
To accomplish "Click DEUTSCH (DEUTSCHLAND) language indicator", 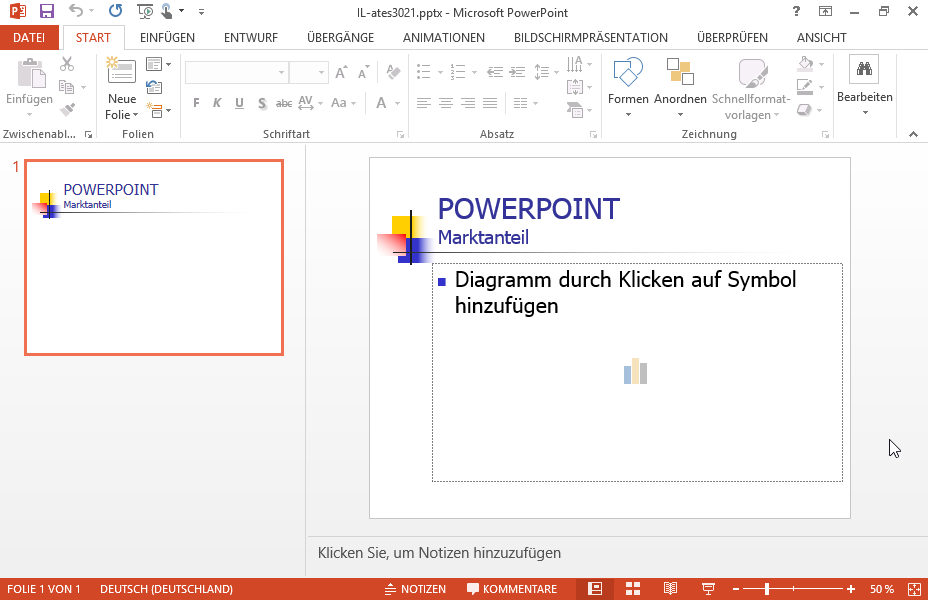I will [166, 589].
